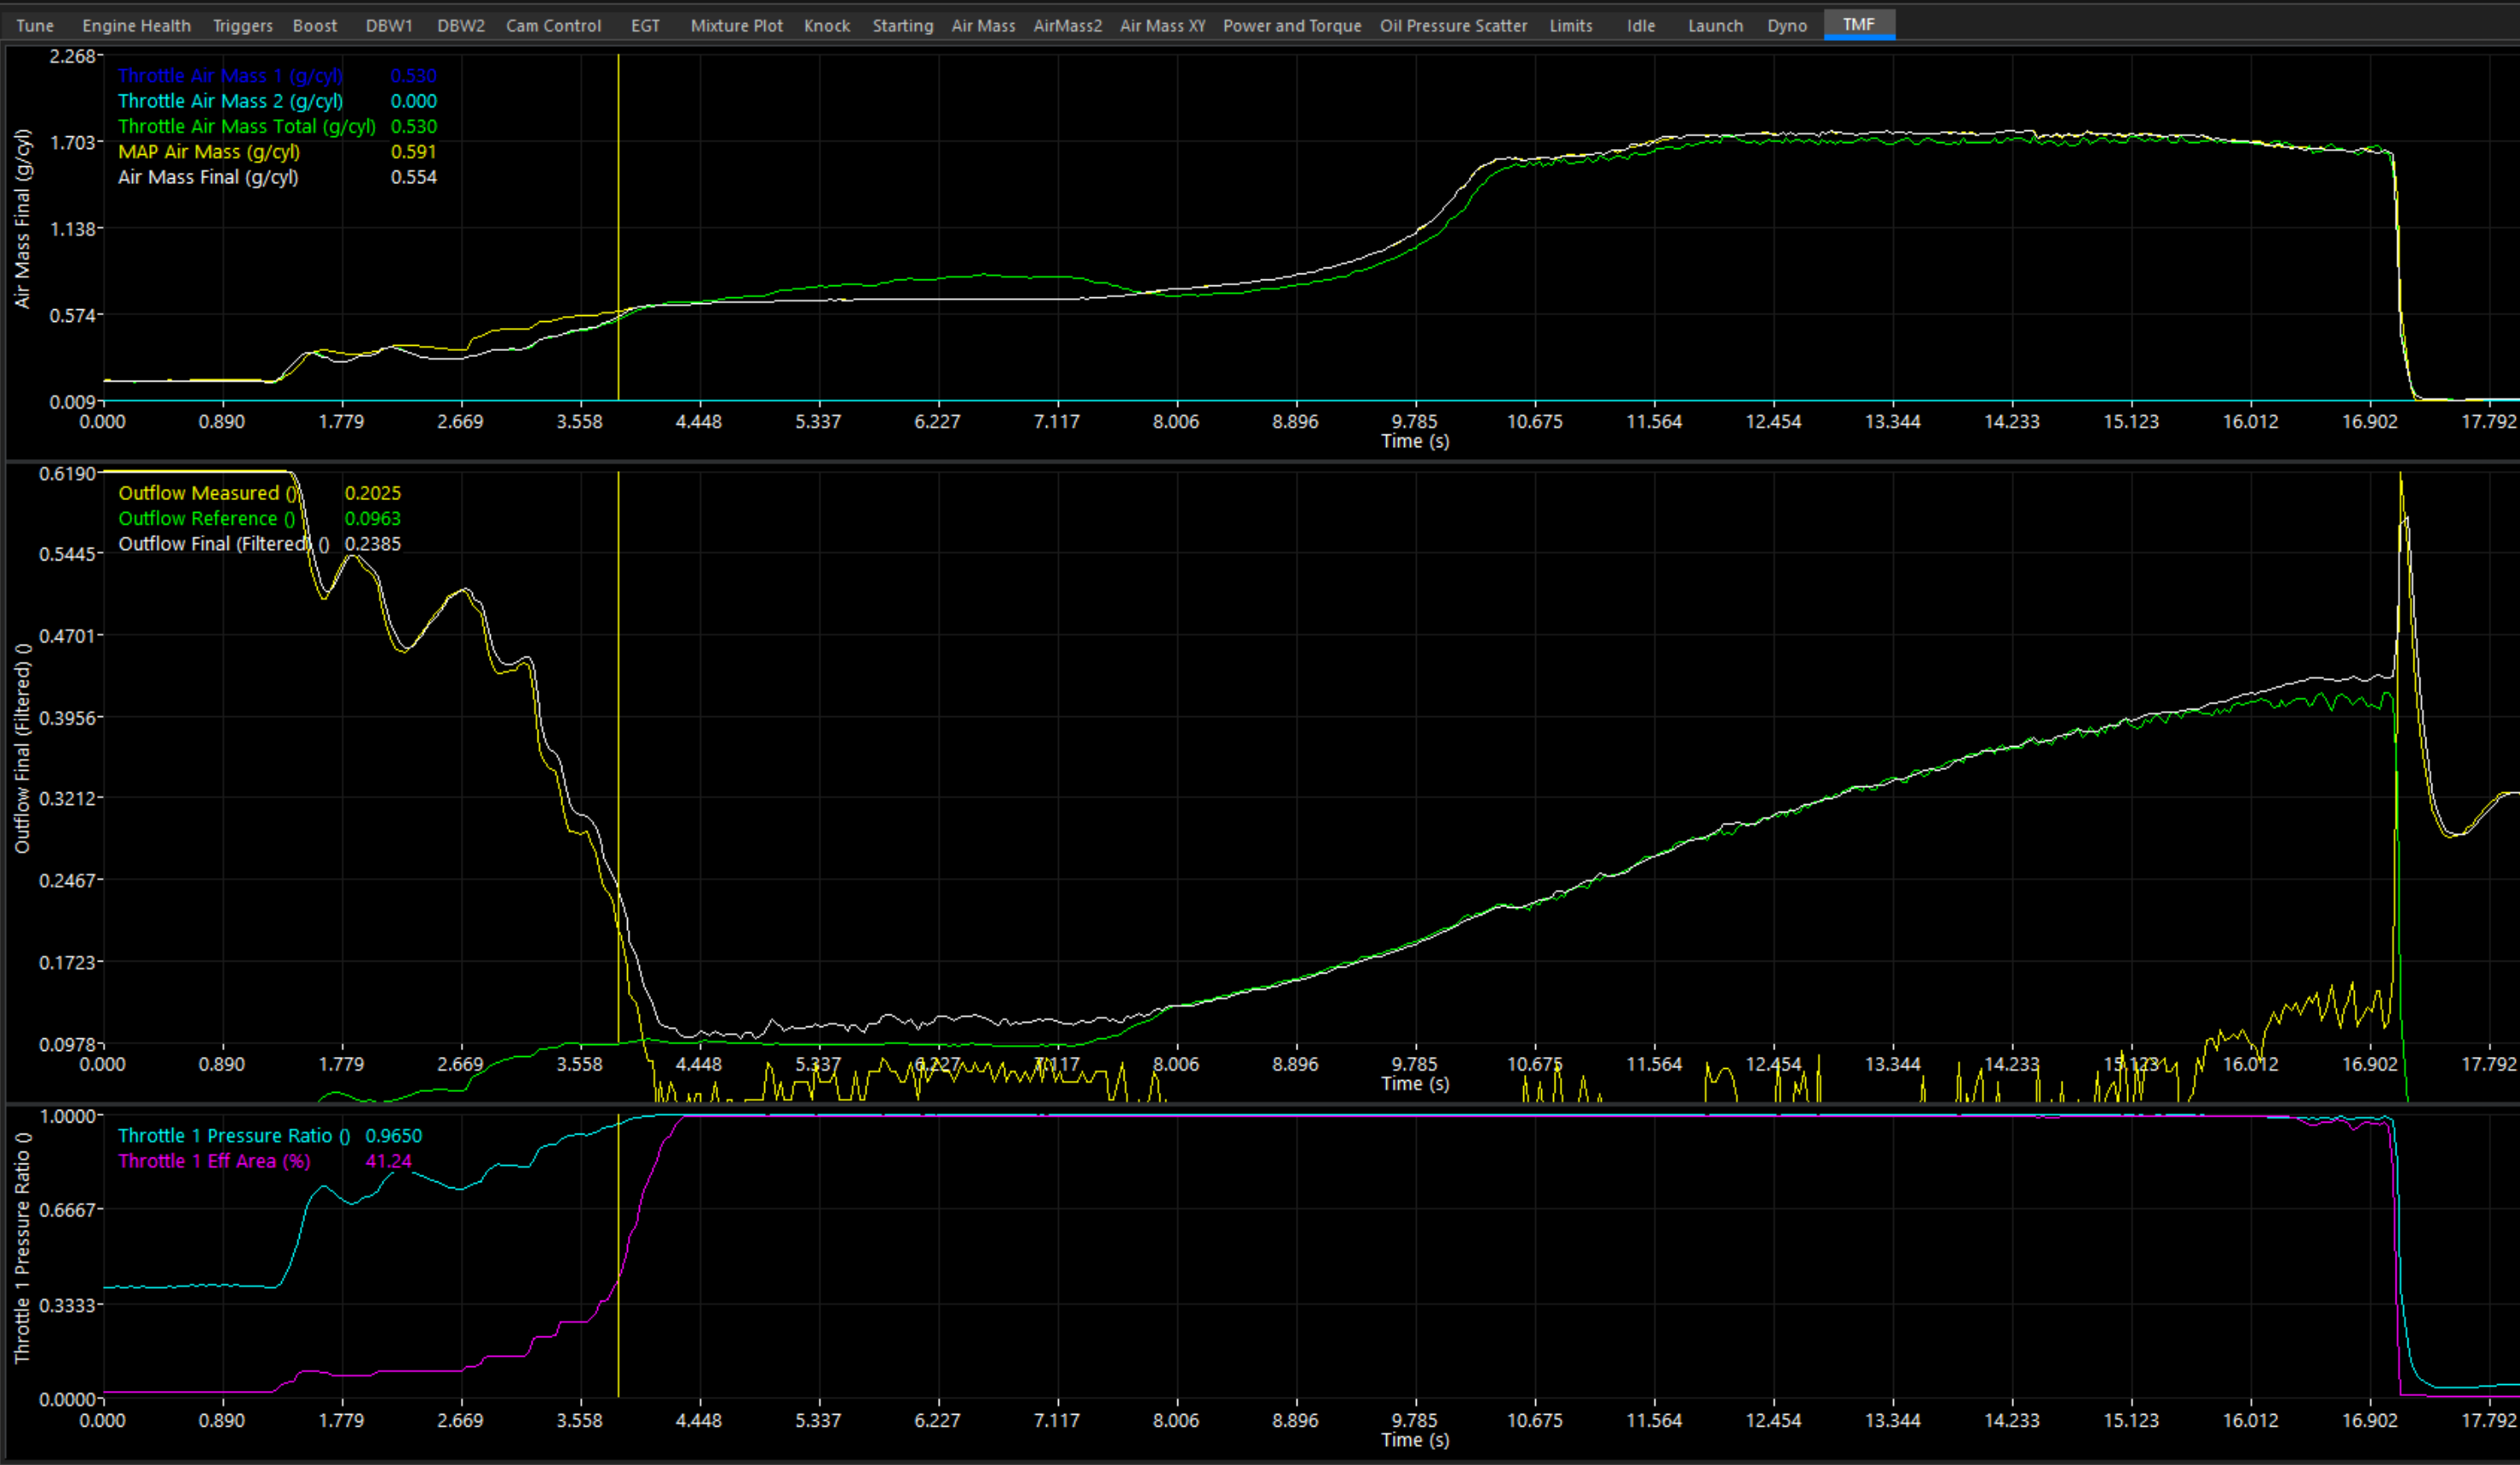Open the Mixture Plot tab

click(736, 25)
